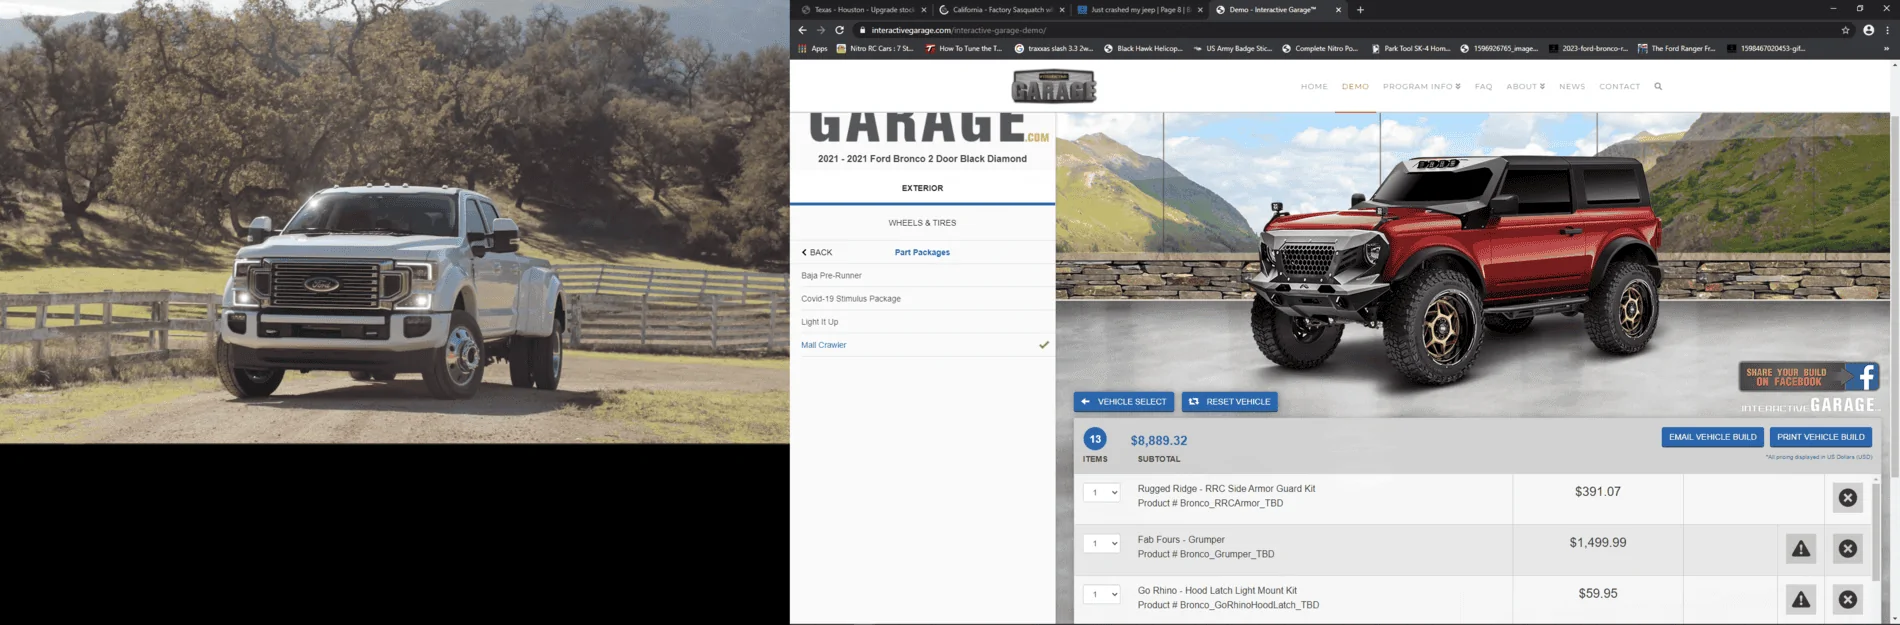Image resolution: width=1900 pixels, height=625 pixels.
Task: Click the browser forward arrow
Action: [x=820, y=30]
